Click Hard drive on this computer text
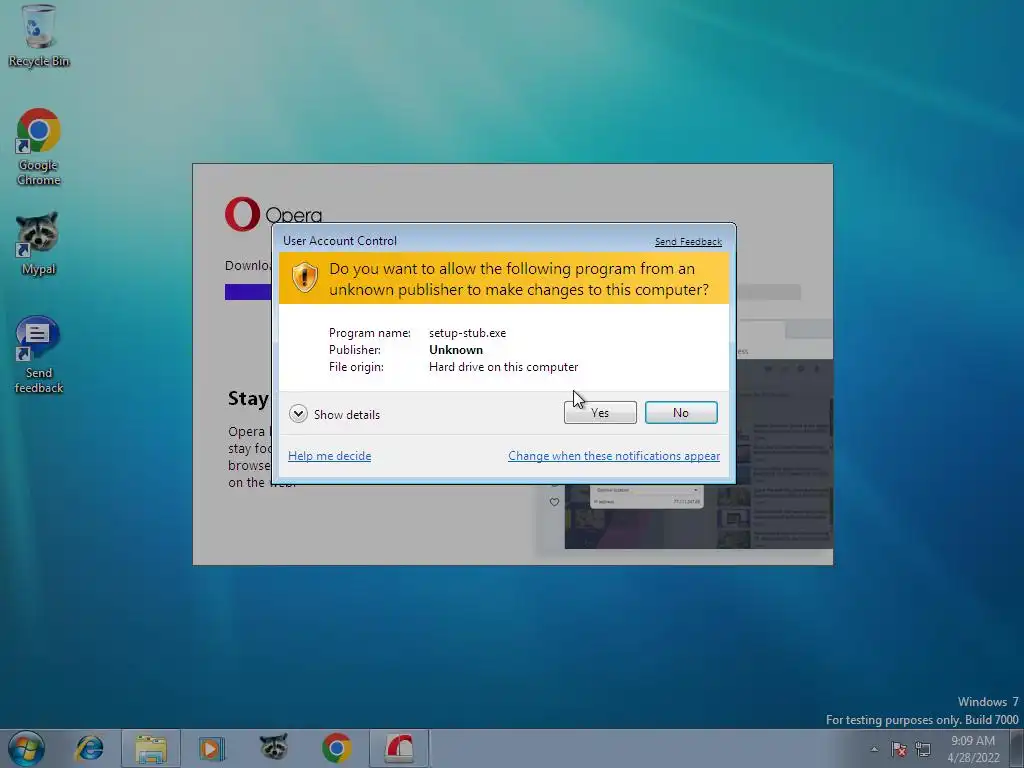This screenshot has height=768, width=1024. click(x=504, y=367)
